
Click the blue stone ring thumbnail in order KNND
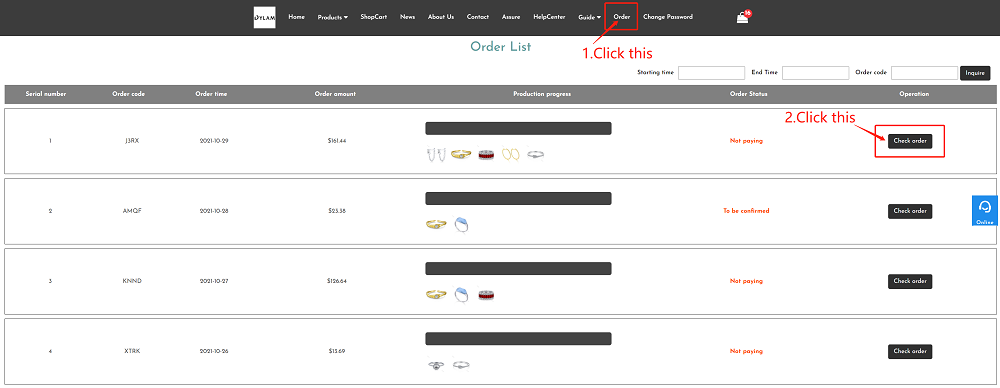coord(462,294)
